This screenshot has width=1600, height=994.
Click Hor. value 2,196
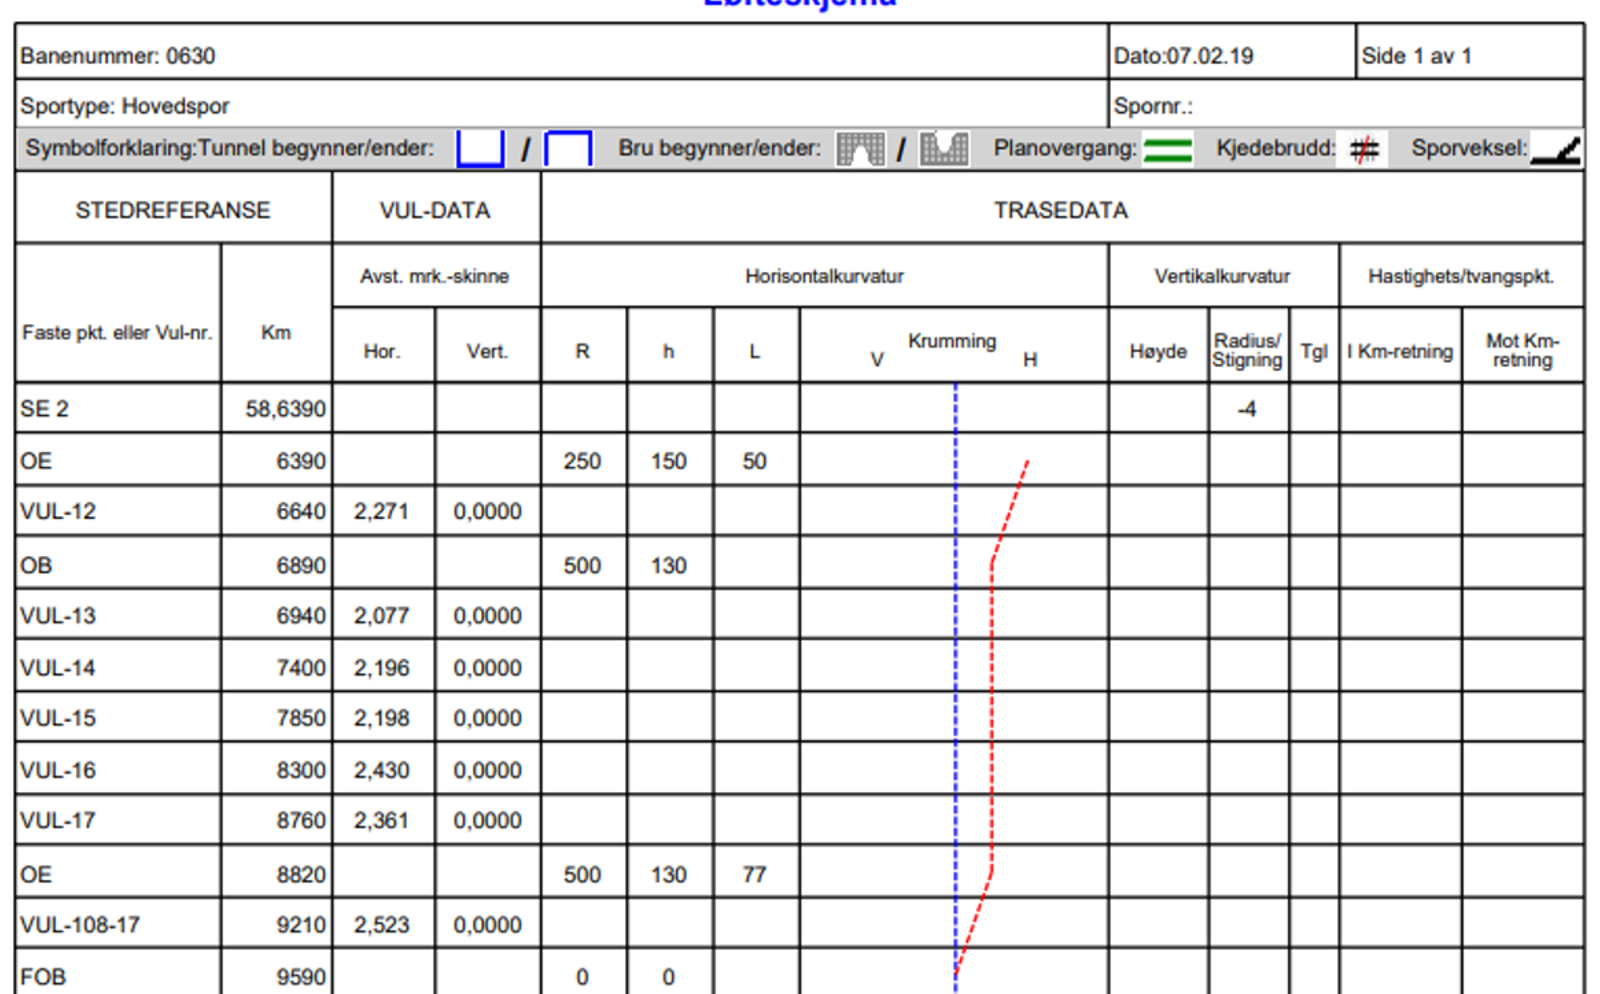point(382,667)
